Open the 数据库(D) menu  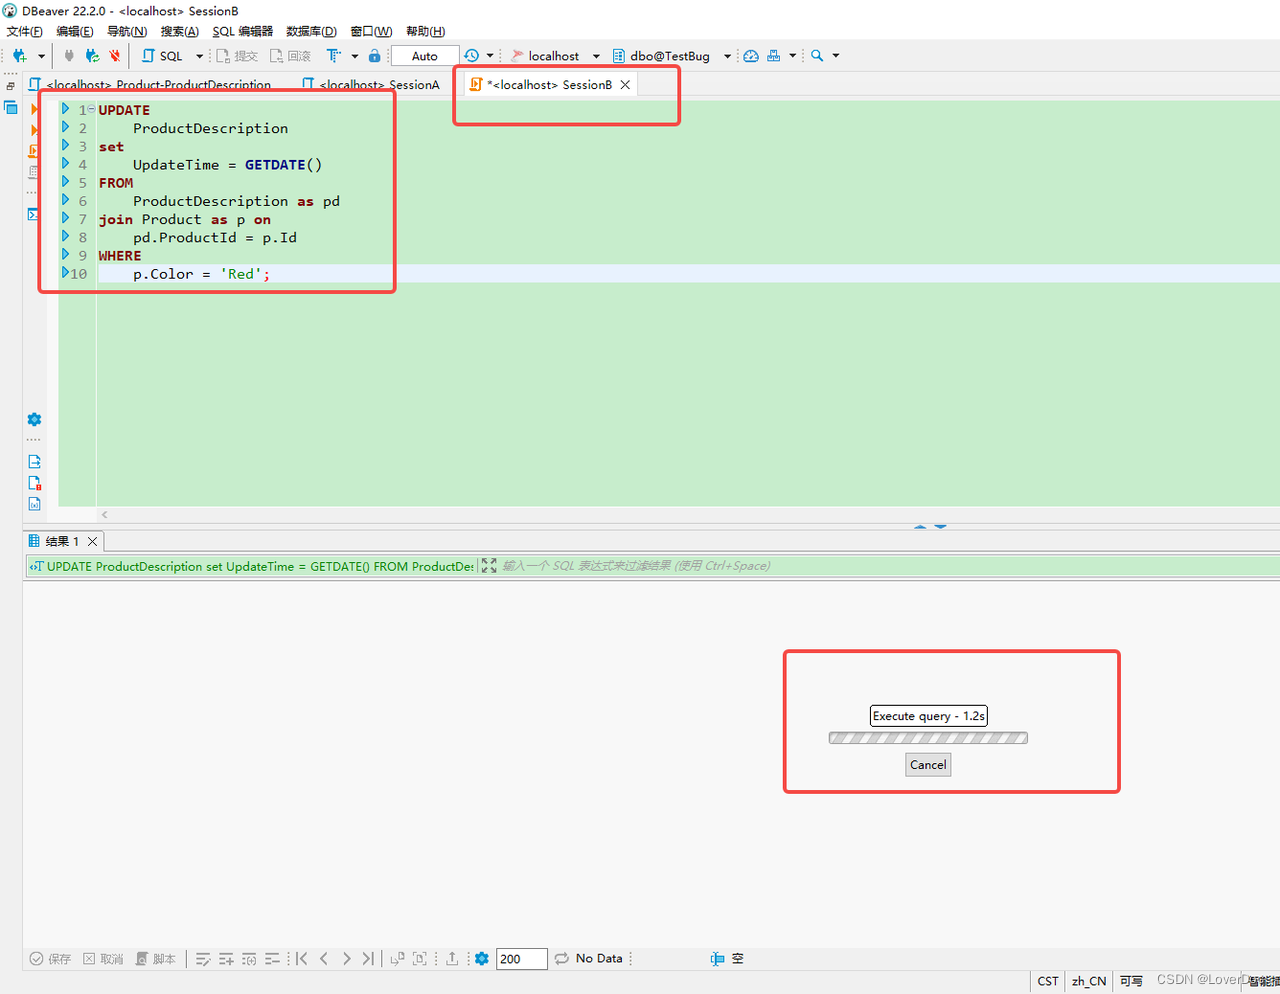click(x=311, y=31)
